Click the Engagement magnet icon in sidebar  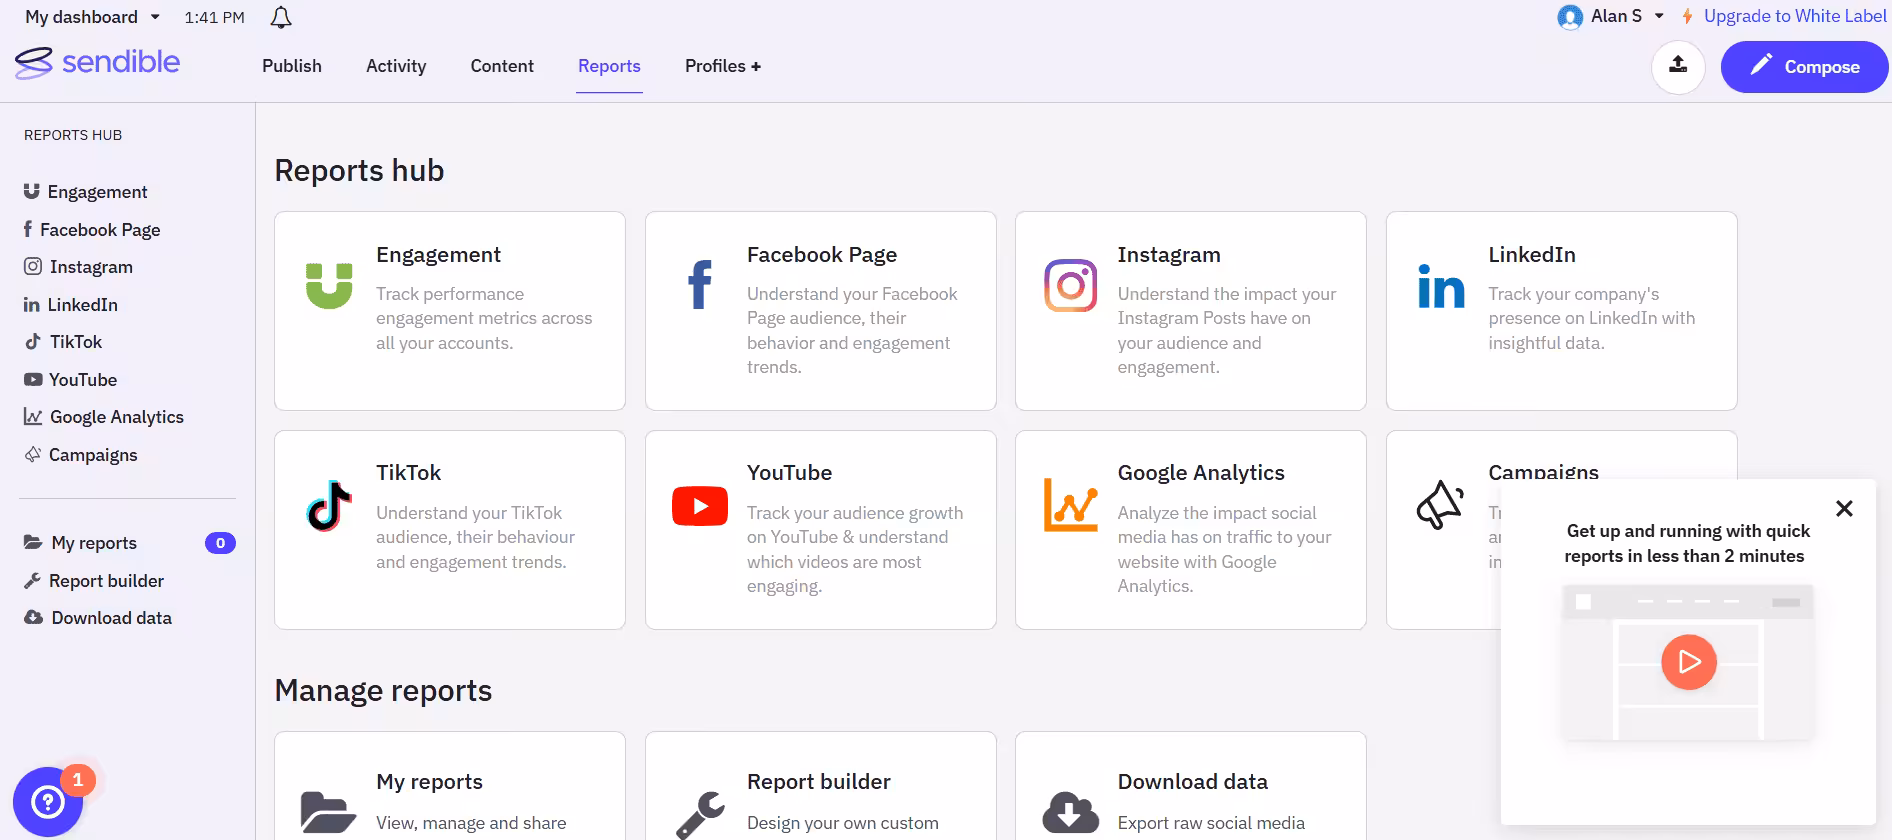tap(32, 191)
